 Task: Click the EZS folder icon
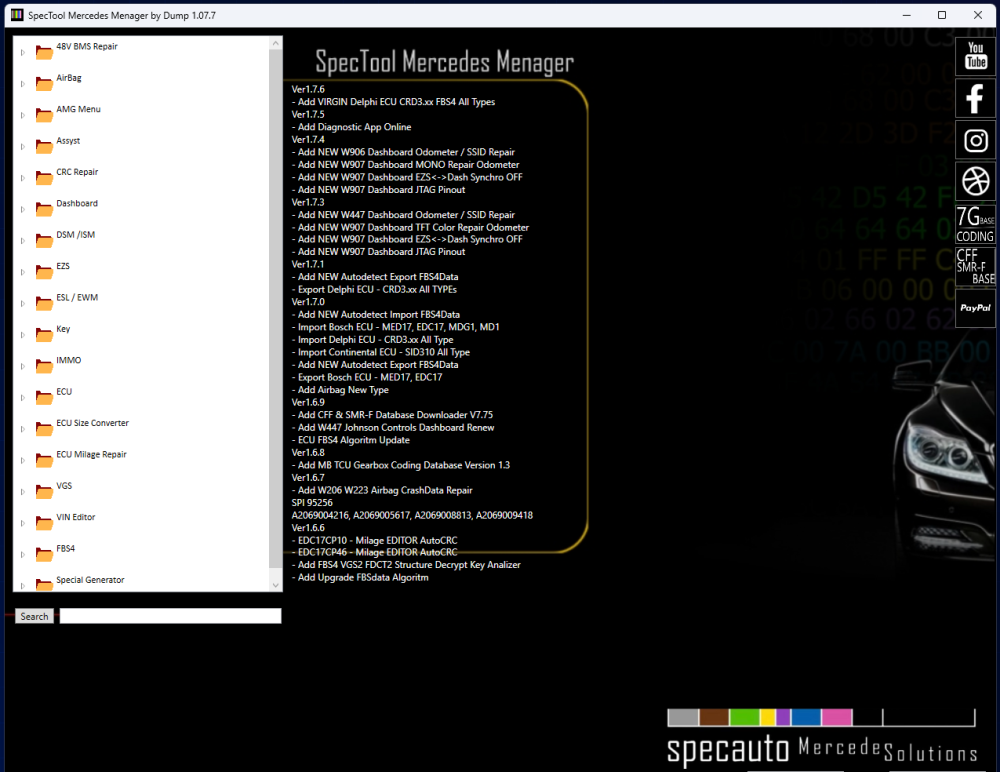(44, 271)
